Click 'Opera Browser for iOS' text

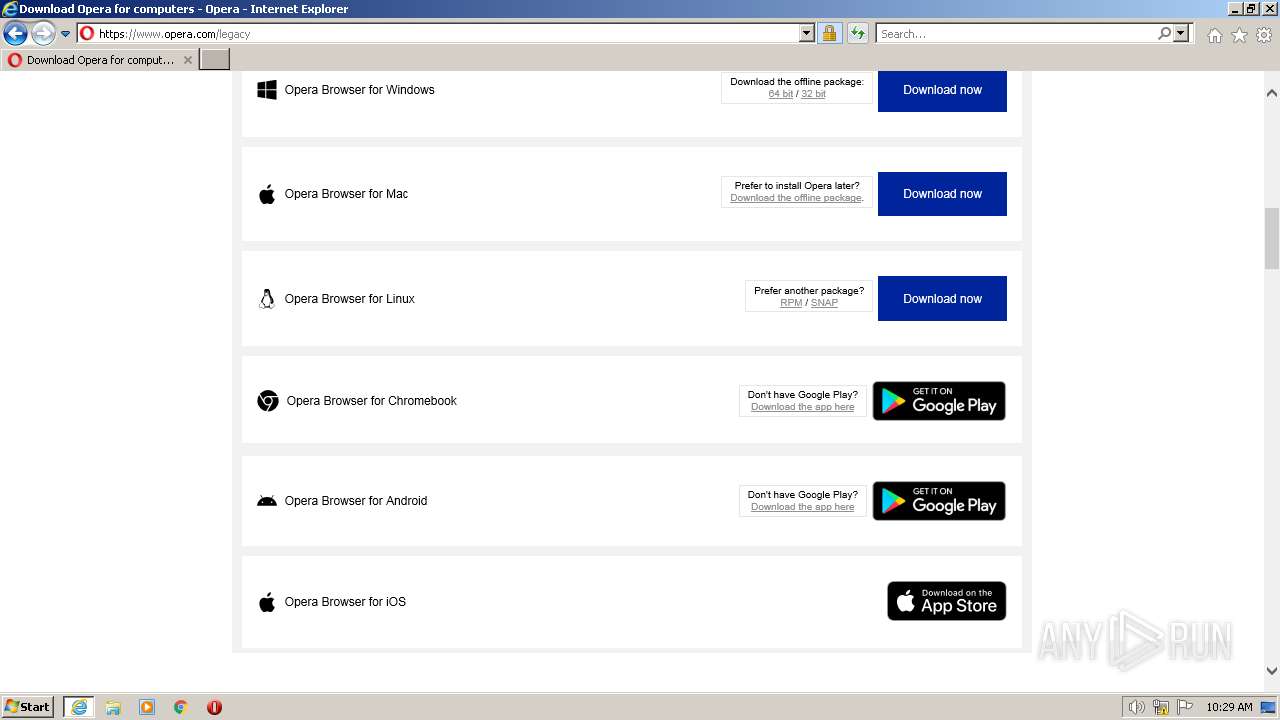point(345,602)
